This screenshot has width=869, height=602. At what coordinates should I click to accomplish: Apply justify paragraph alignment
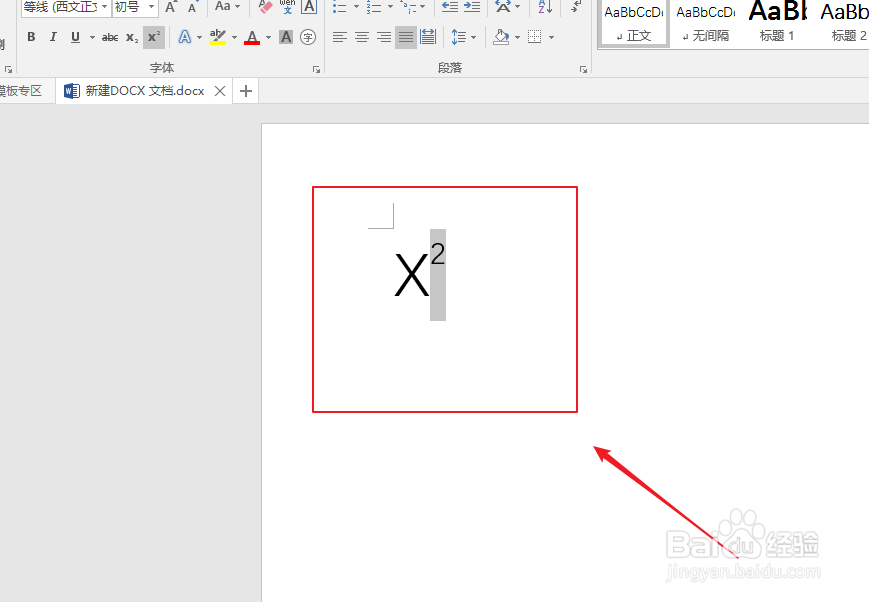(x=406, y=37)
